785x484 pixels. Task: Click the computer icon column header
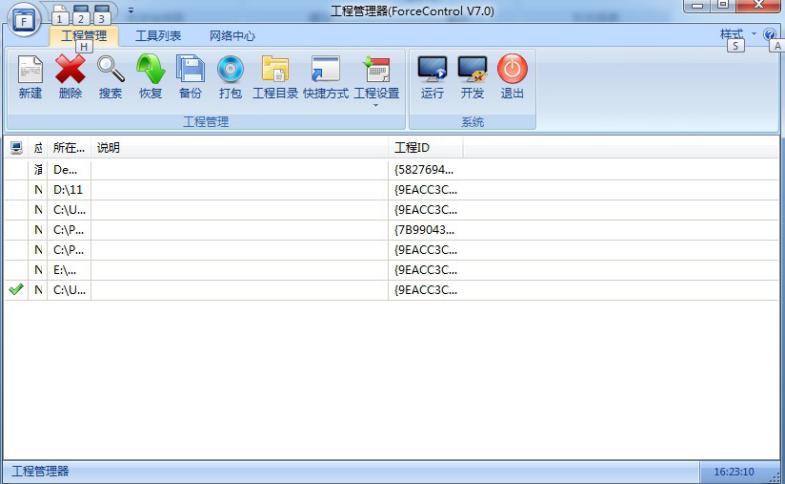coord(16,148)
